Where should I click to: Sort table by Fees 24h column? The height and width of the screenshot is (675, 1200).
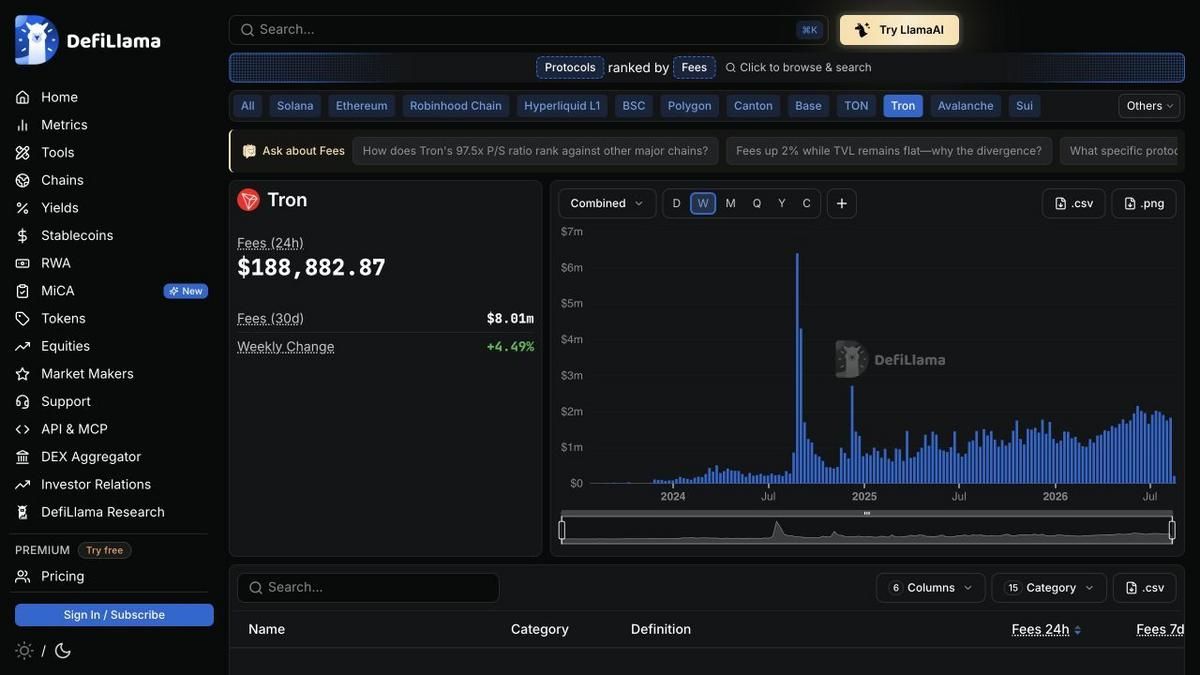[1046, 630]
